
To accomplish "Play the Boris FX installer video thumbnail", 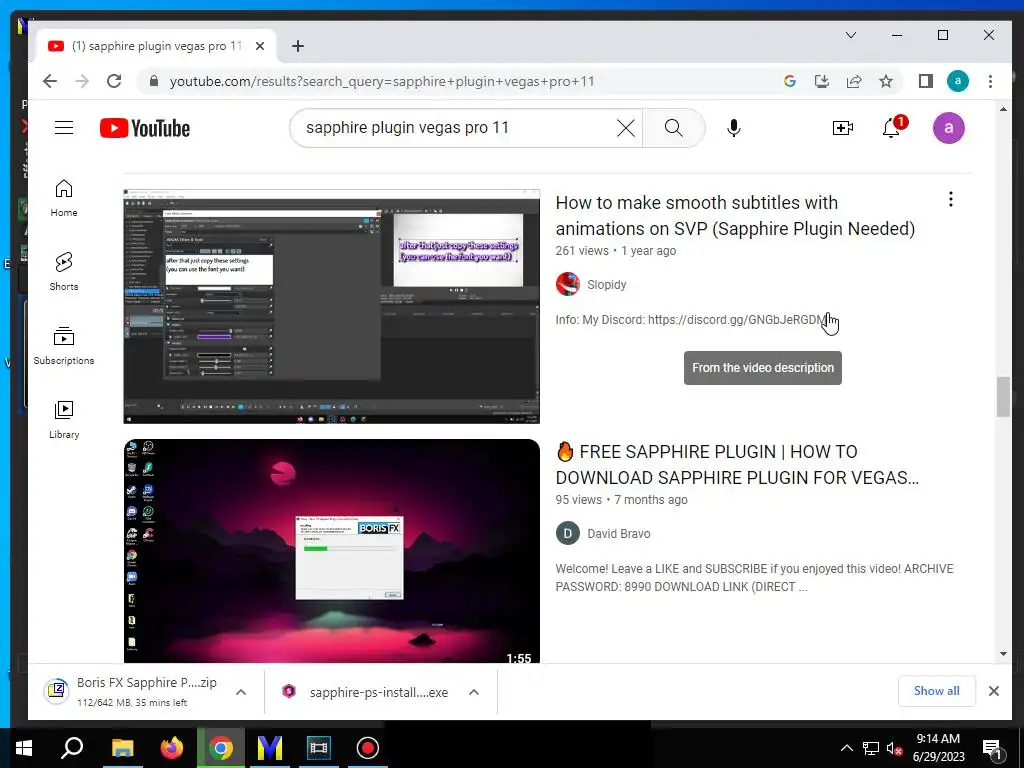I will point(332,551).
